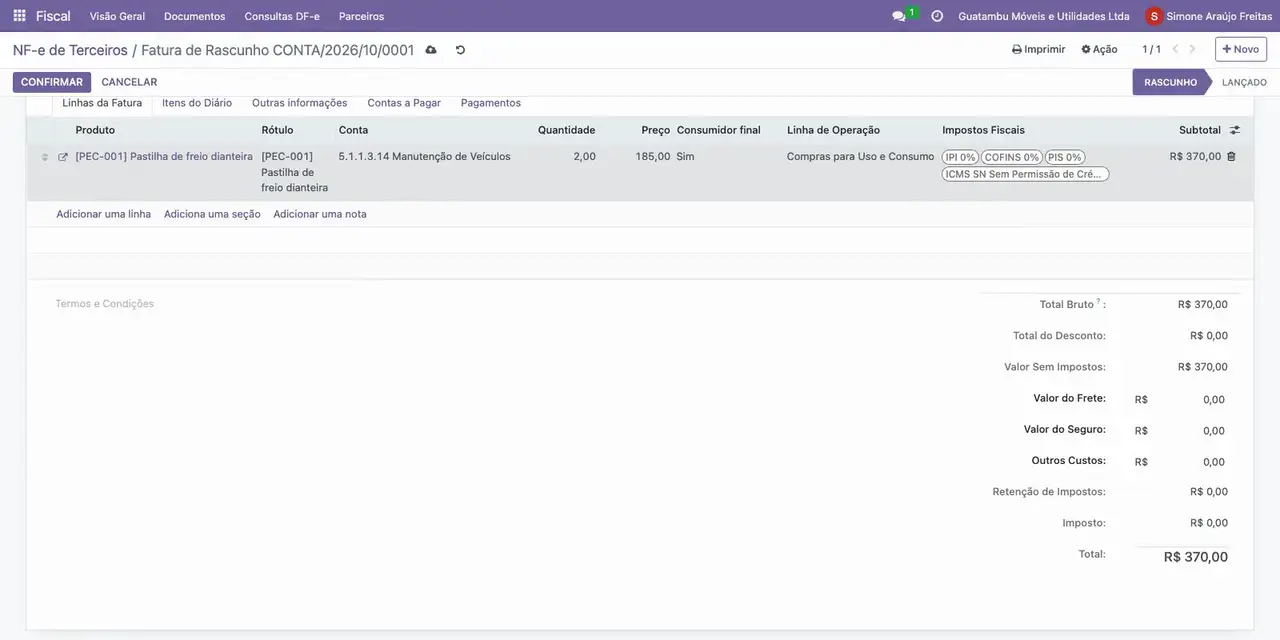Create a new record with Novo

[x=1241, y=49]
